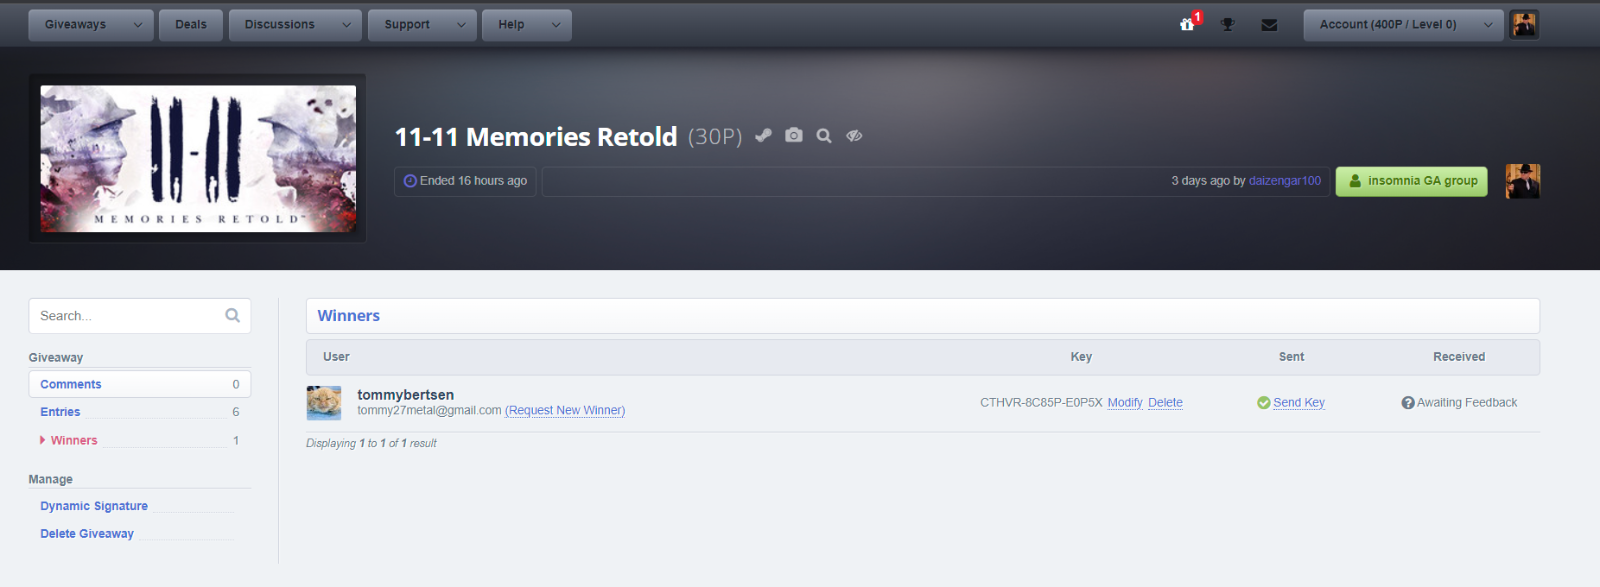
Task: Click the search magnifier icon in the sidebar
Action: tap(233, 316)
